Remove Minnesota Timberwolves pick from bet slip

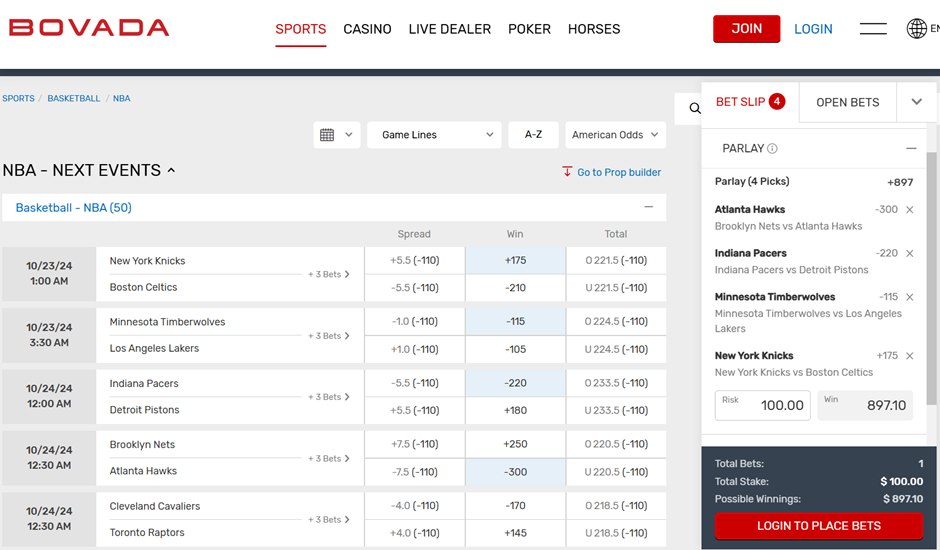click(x=909, y=297)
